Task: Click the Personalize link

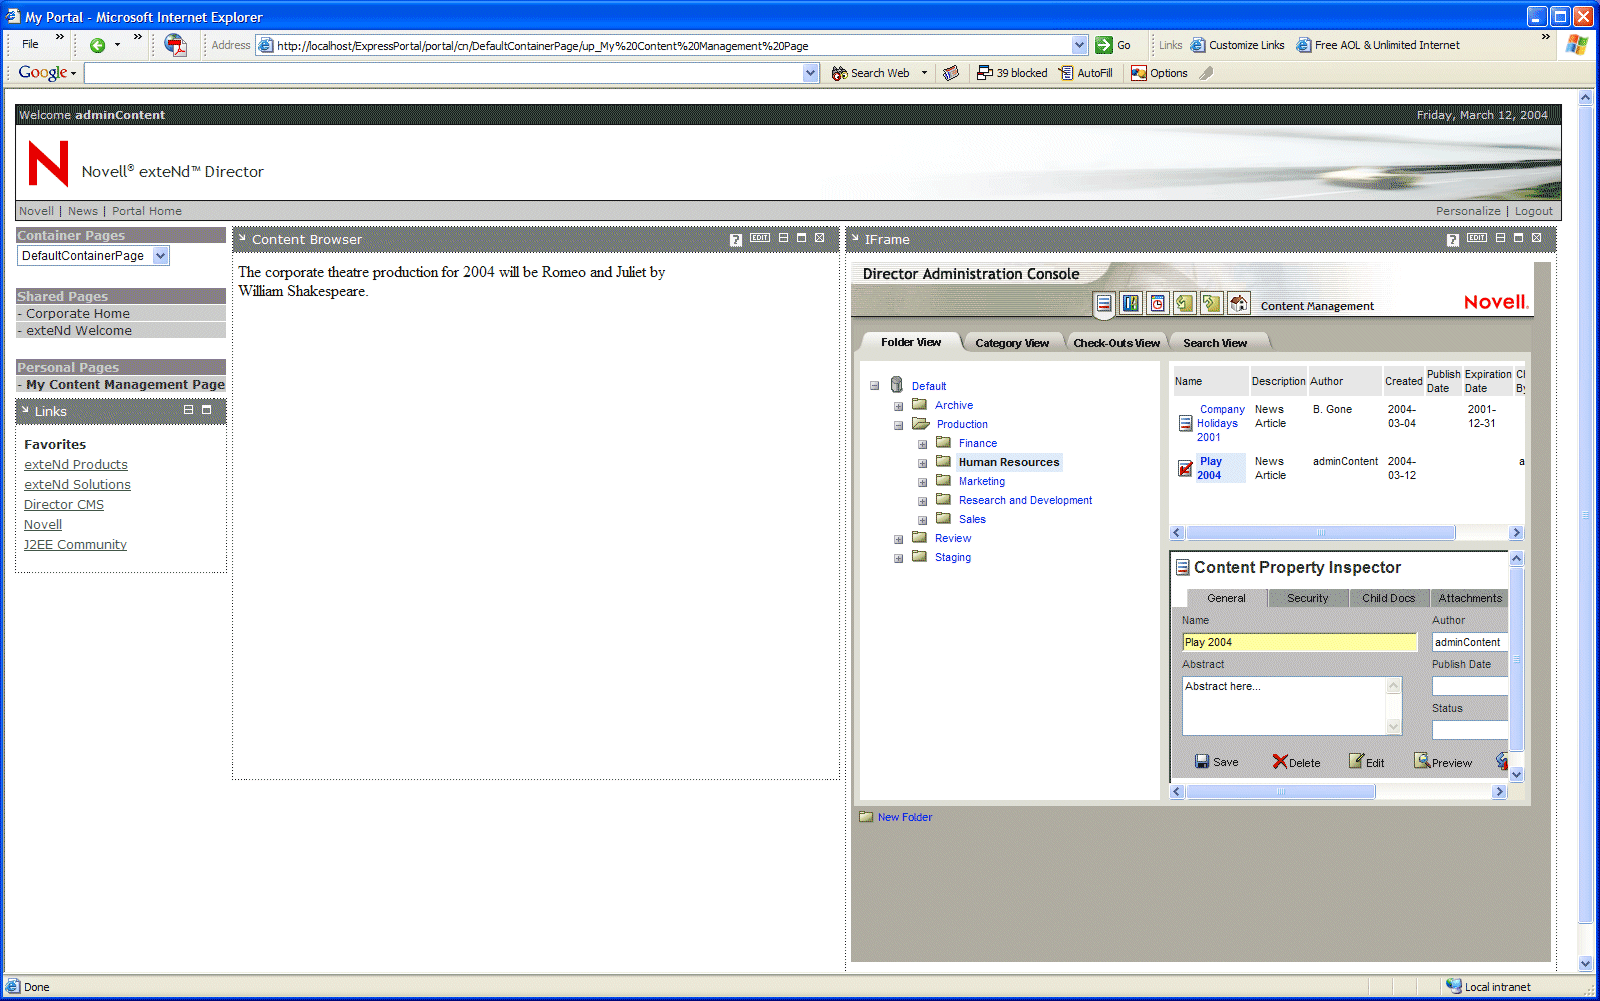Action: [1468, 211]
